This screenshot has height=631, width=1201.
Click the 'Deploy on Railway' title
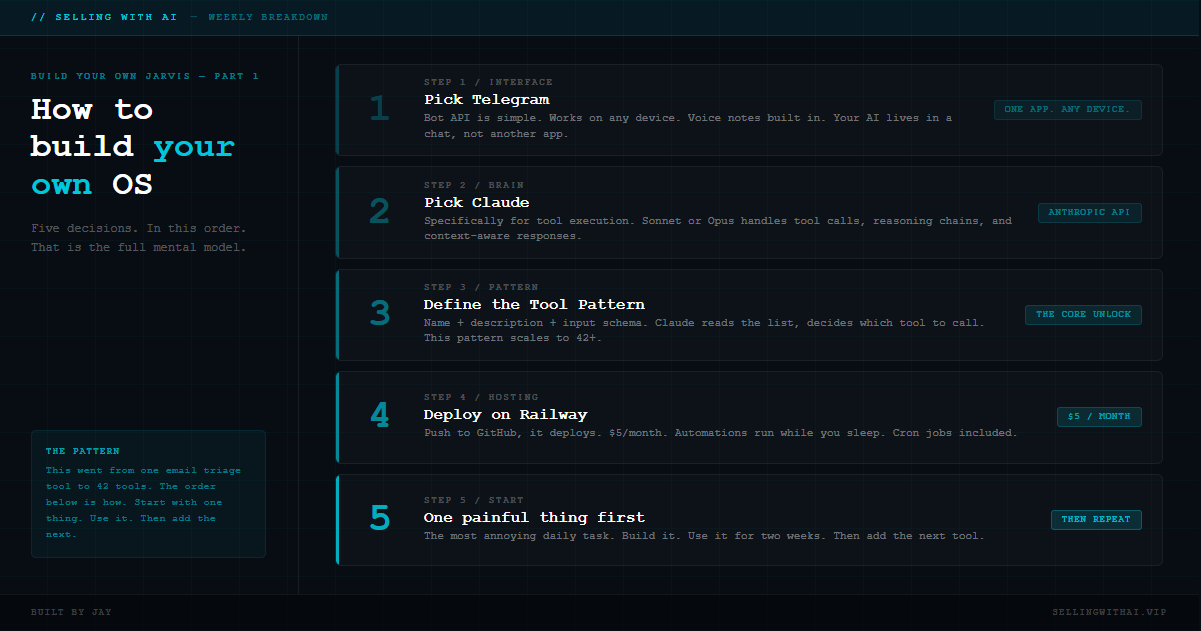(x=505, y=415)
